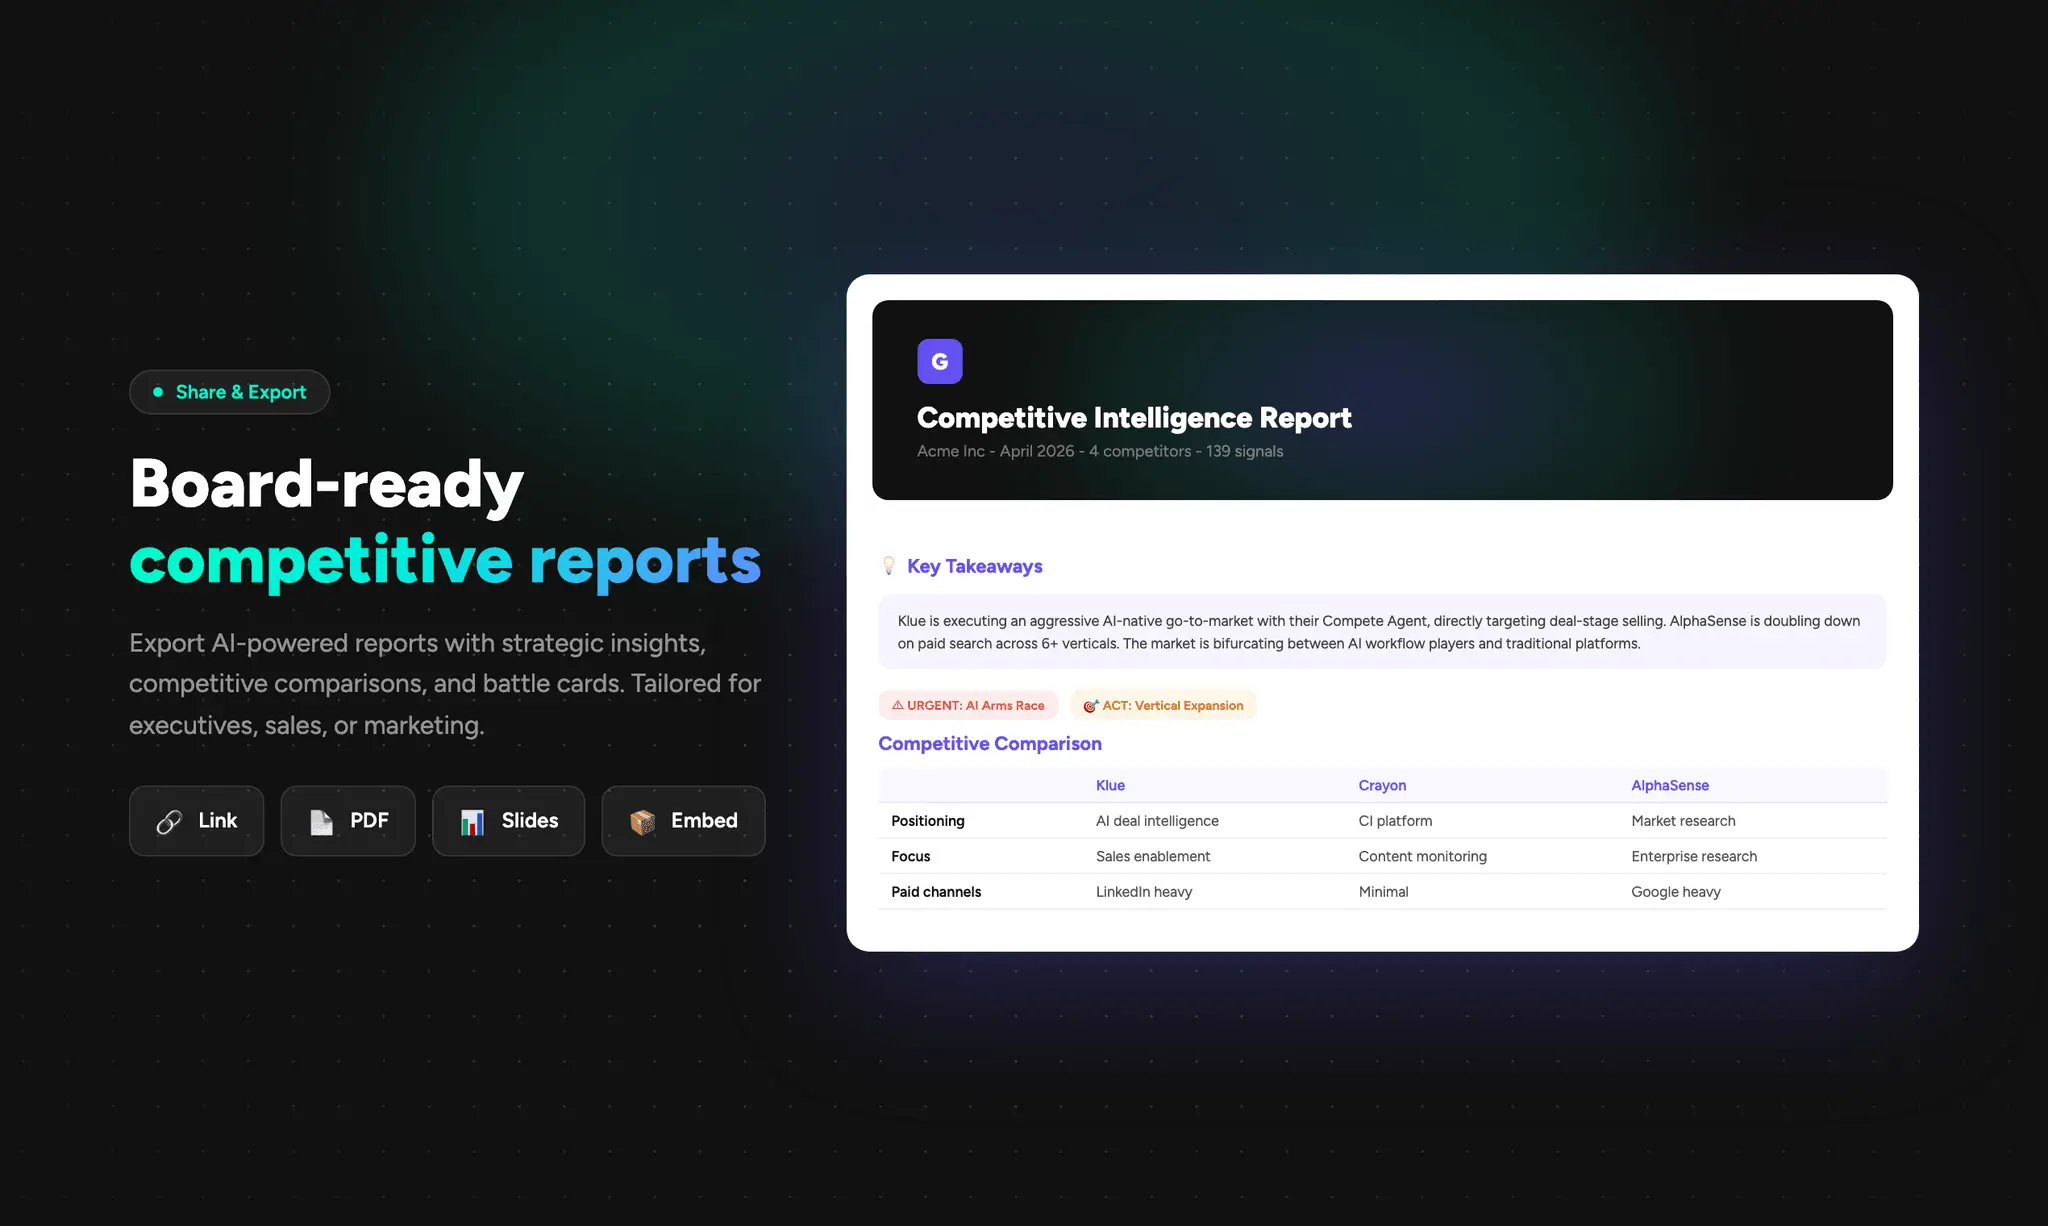Choose the PDF export button label
Screen dimensions: 2048x1226
pos(369,821)
